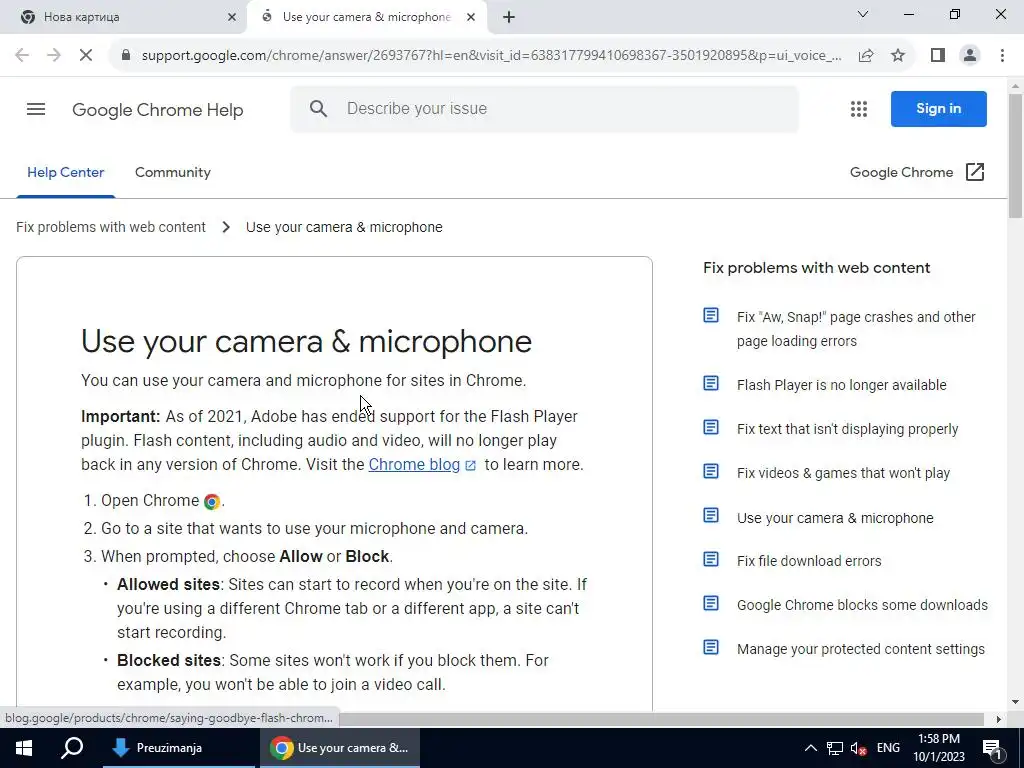Open the Google Chrome external link icon
The height and width of the screenshot is (768, 1024).
pyautogui.click(x=974, y=172)
